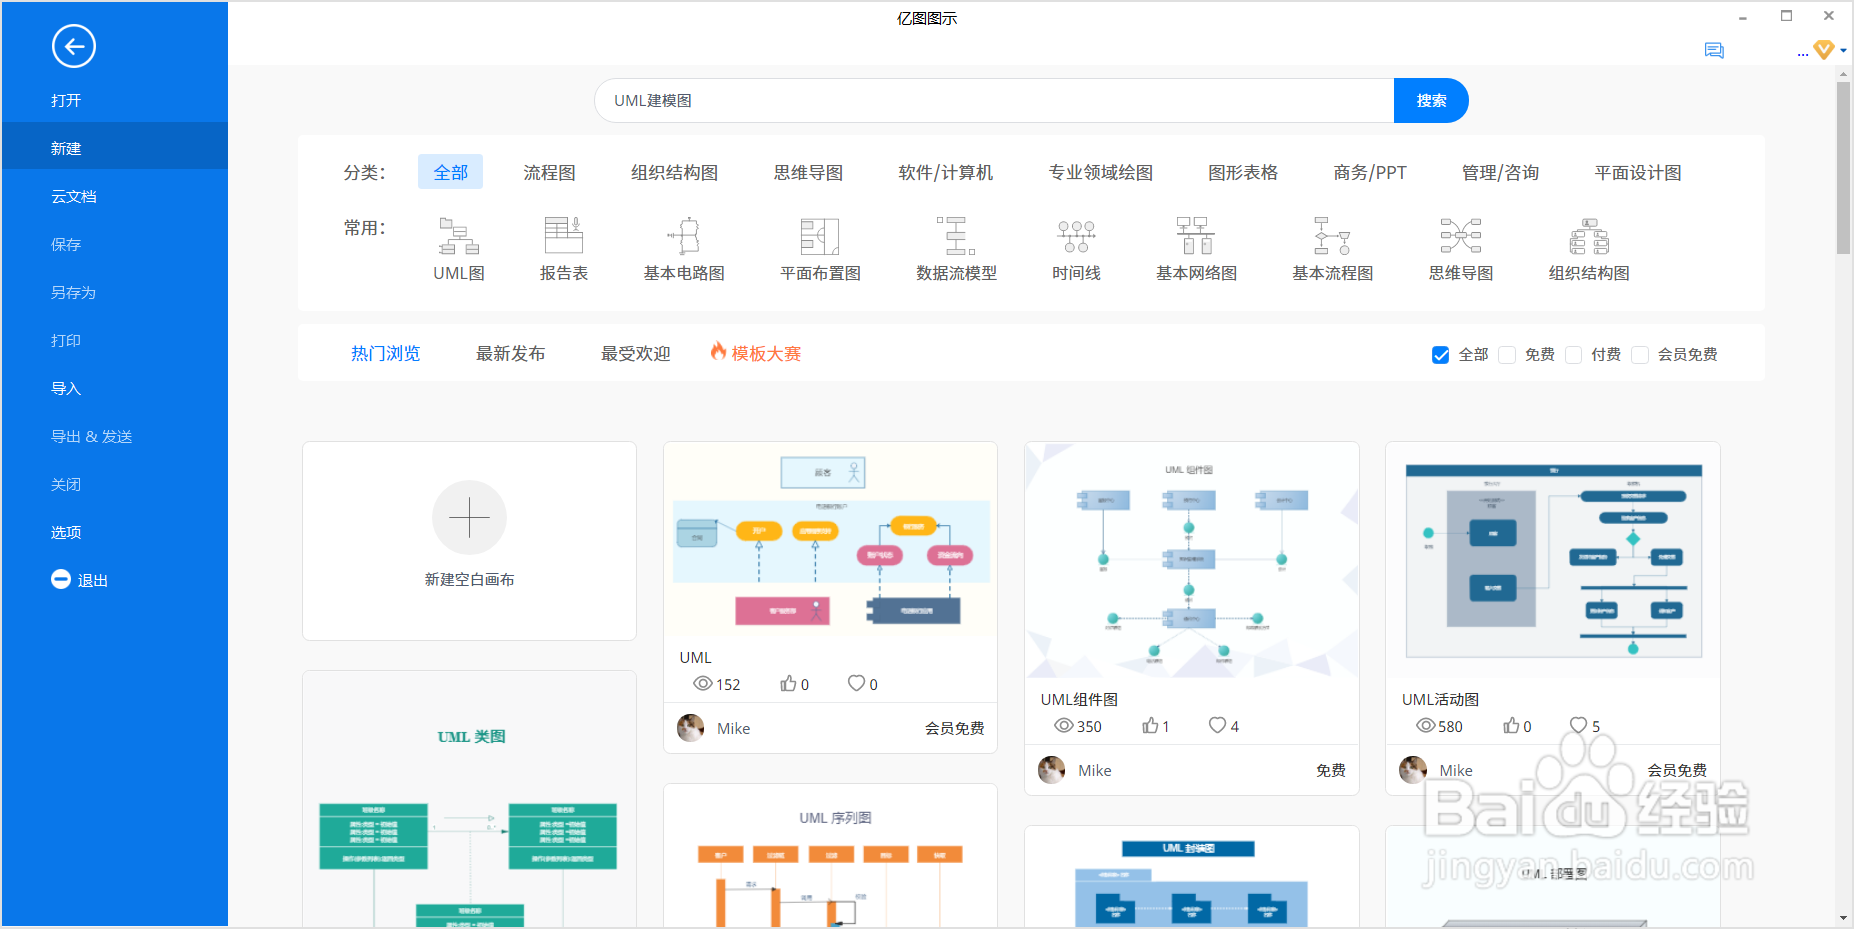
Task: Enable the 会员免费 filter checkbox
Action: (x=1640, y=354)
